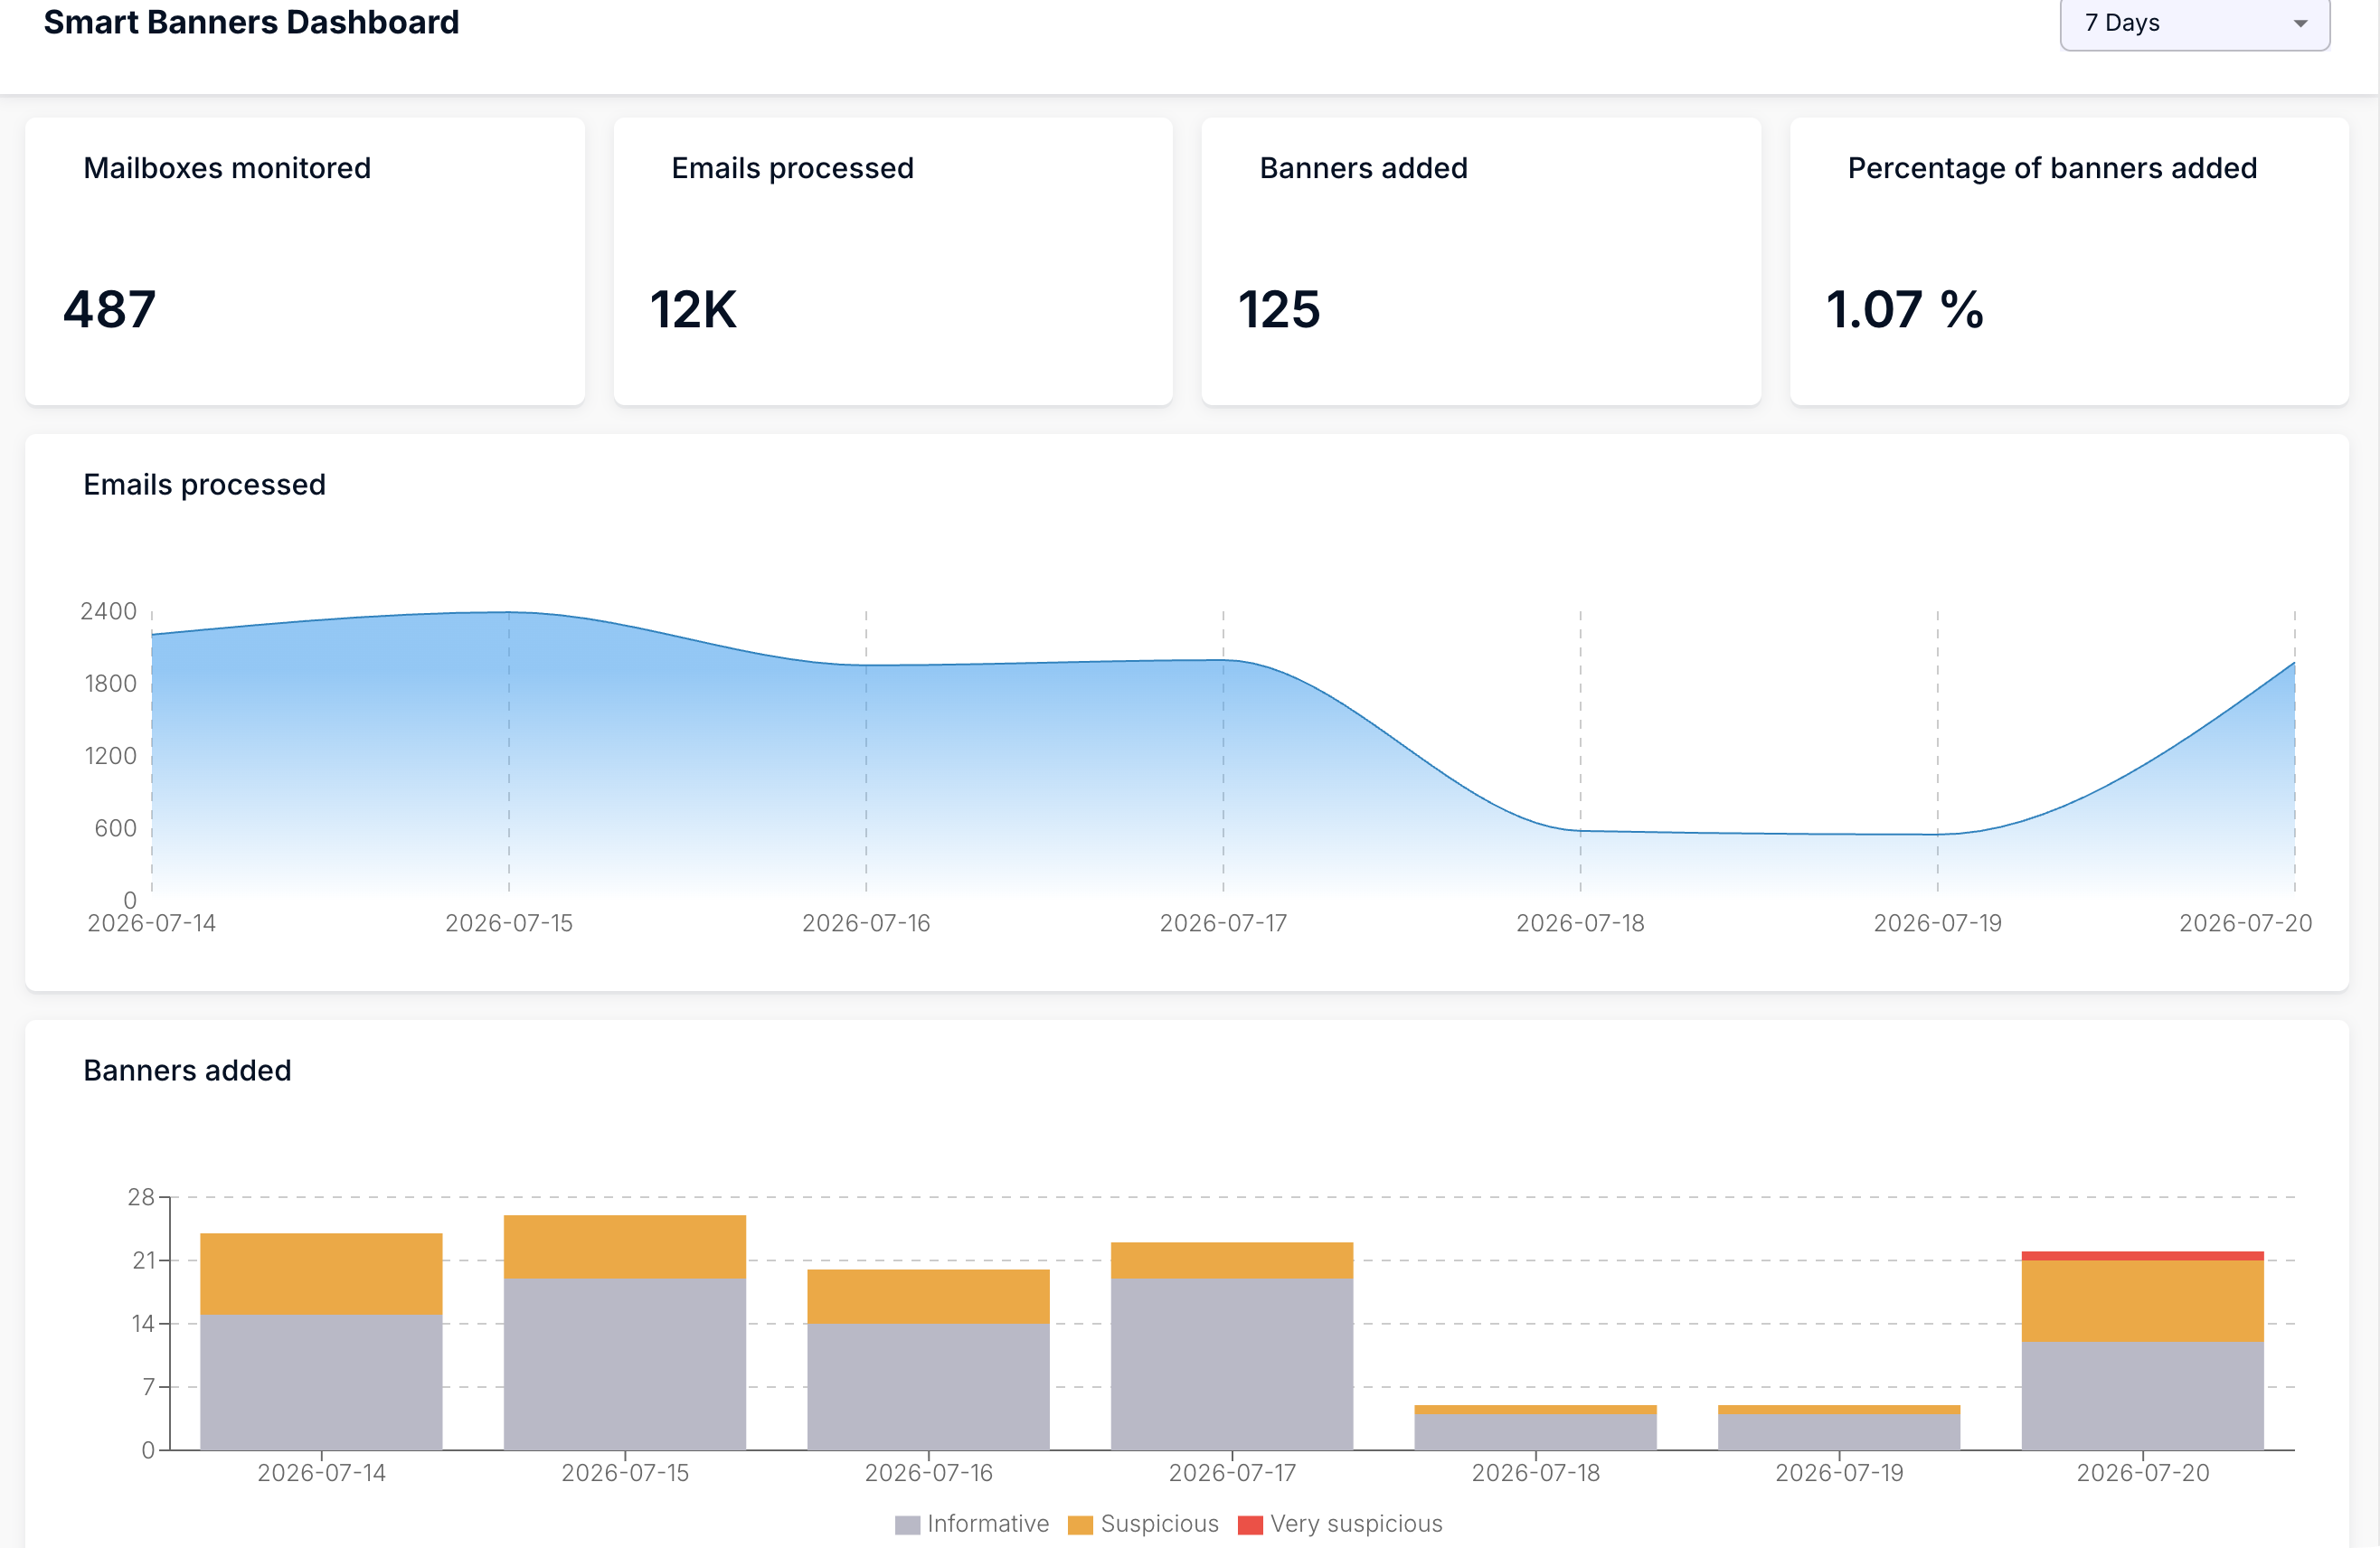Click the Informative bar segment for 2026-07-15

625,1364
